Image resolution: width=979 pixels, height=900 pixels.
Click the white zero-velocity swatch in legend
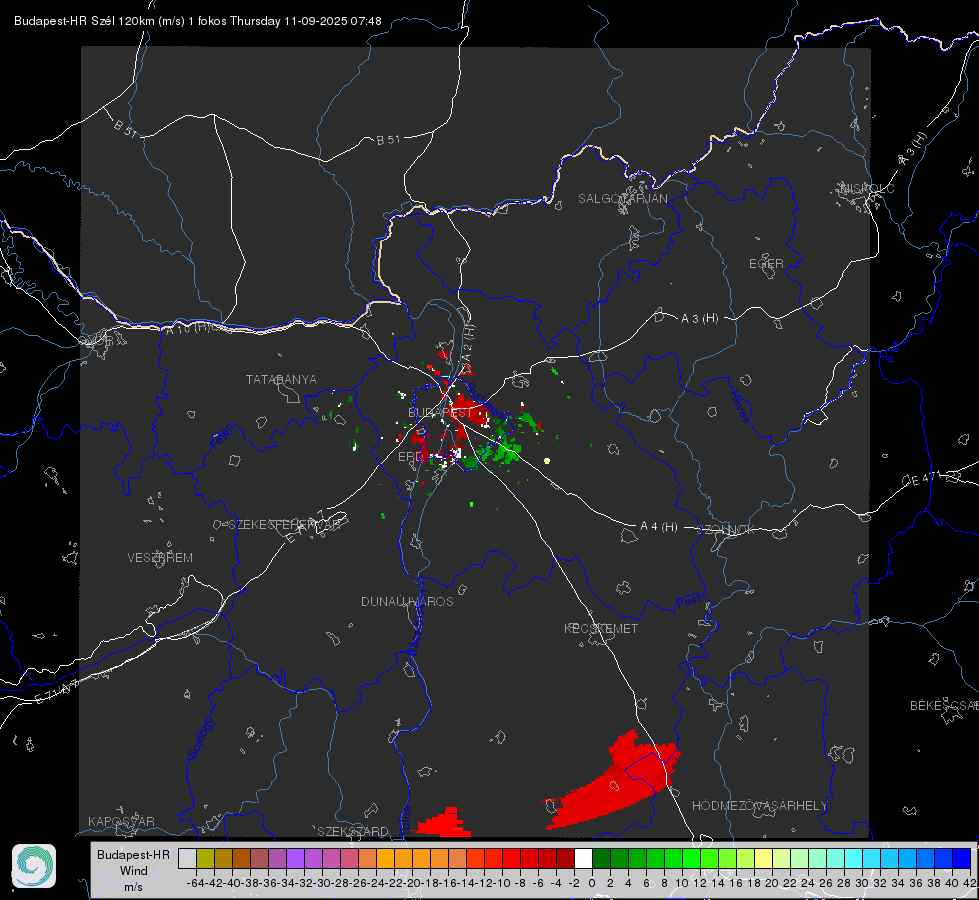[583, 858]
